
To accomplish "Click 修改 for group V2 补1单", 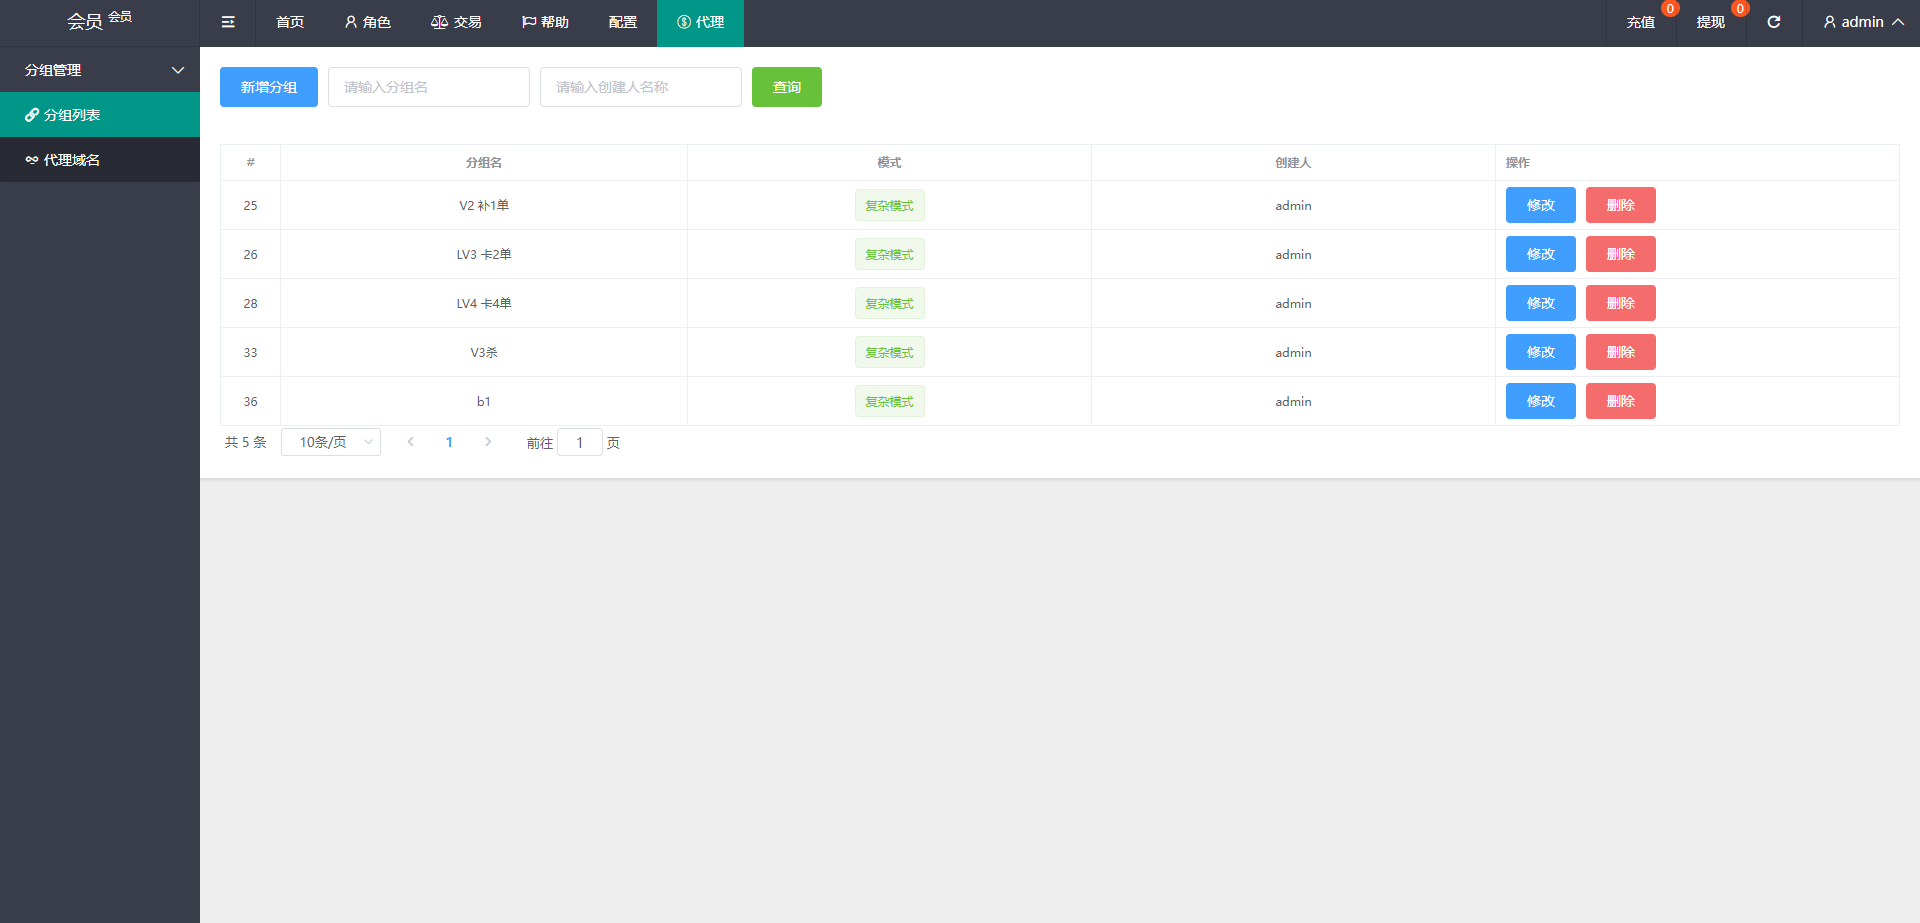I will 1541,205.
